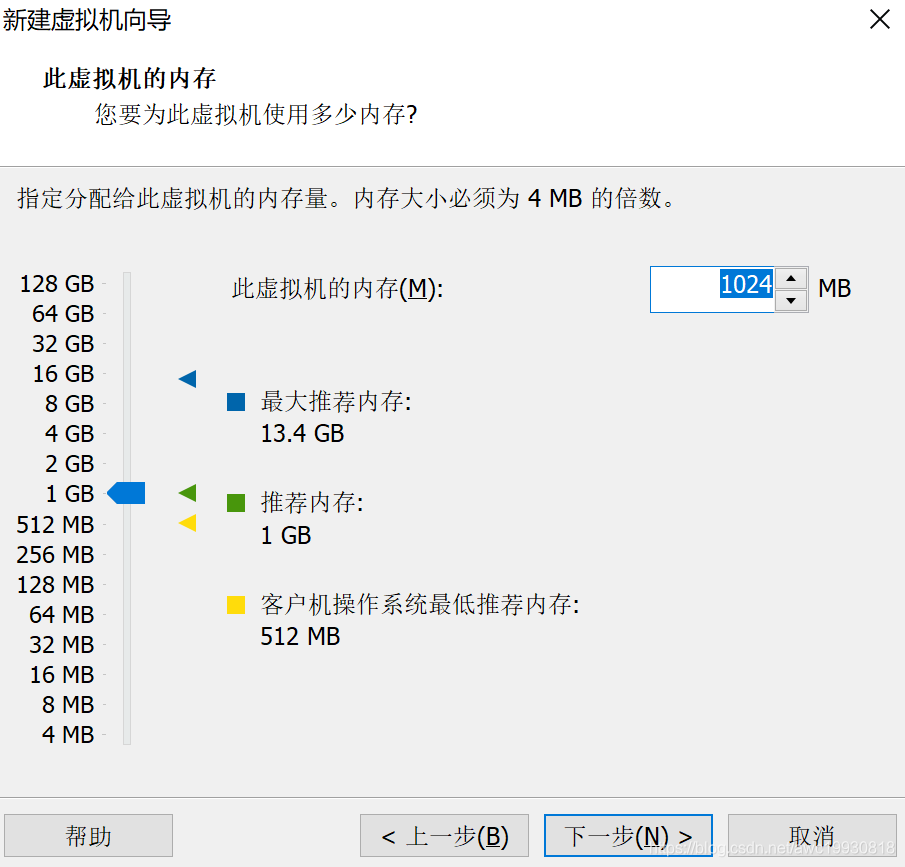Click the yellow minimum recommended memory arrow marker
The height and width of the screenshot is (867, 905).
tap(188, 523)
